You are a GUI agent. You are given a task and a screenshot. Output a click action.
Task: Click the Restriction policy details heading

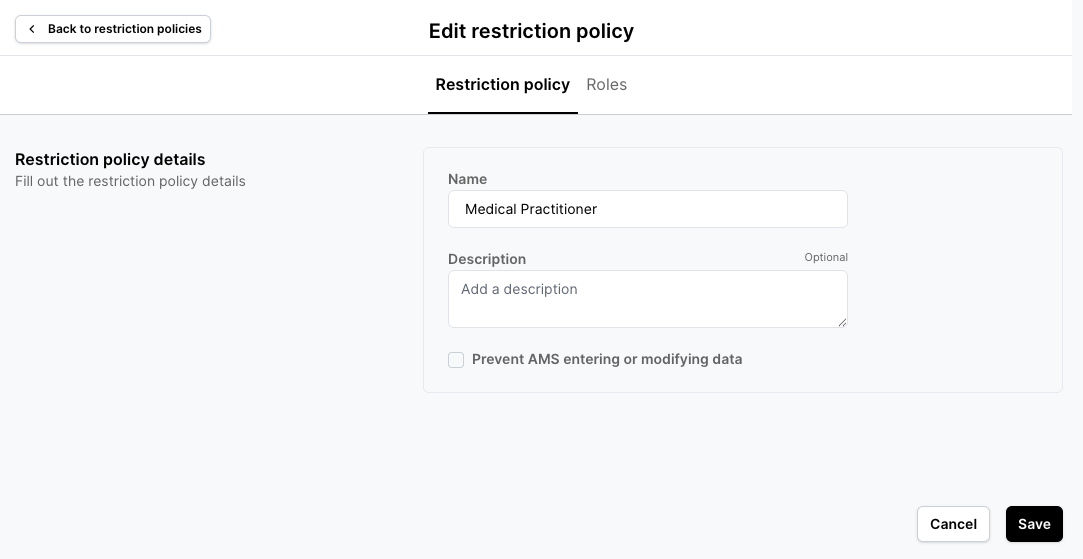tap(110, 159)
